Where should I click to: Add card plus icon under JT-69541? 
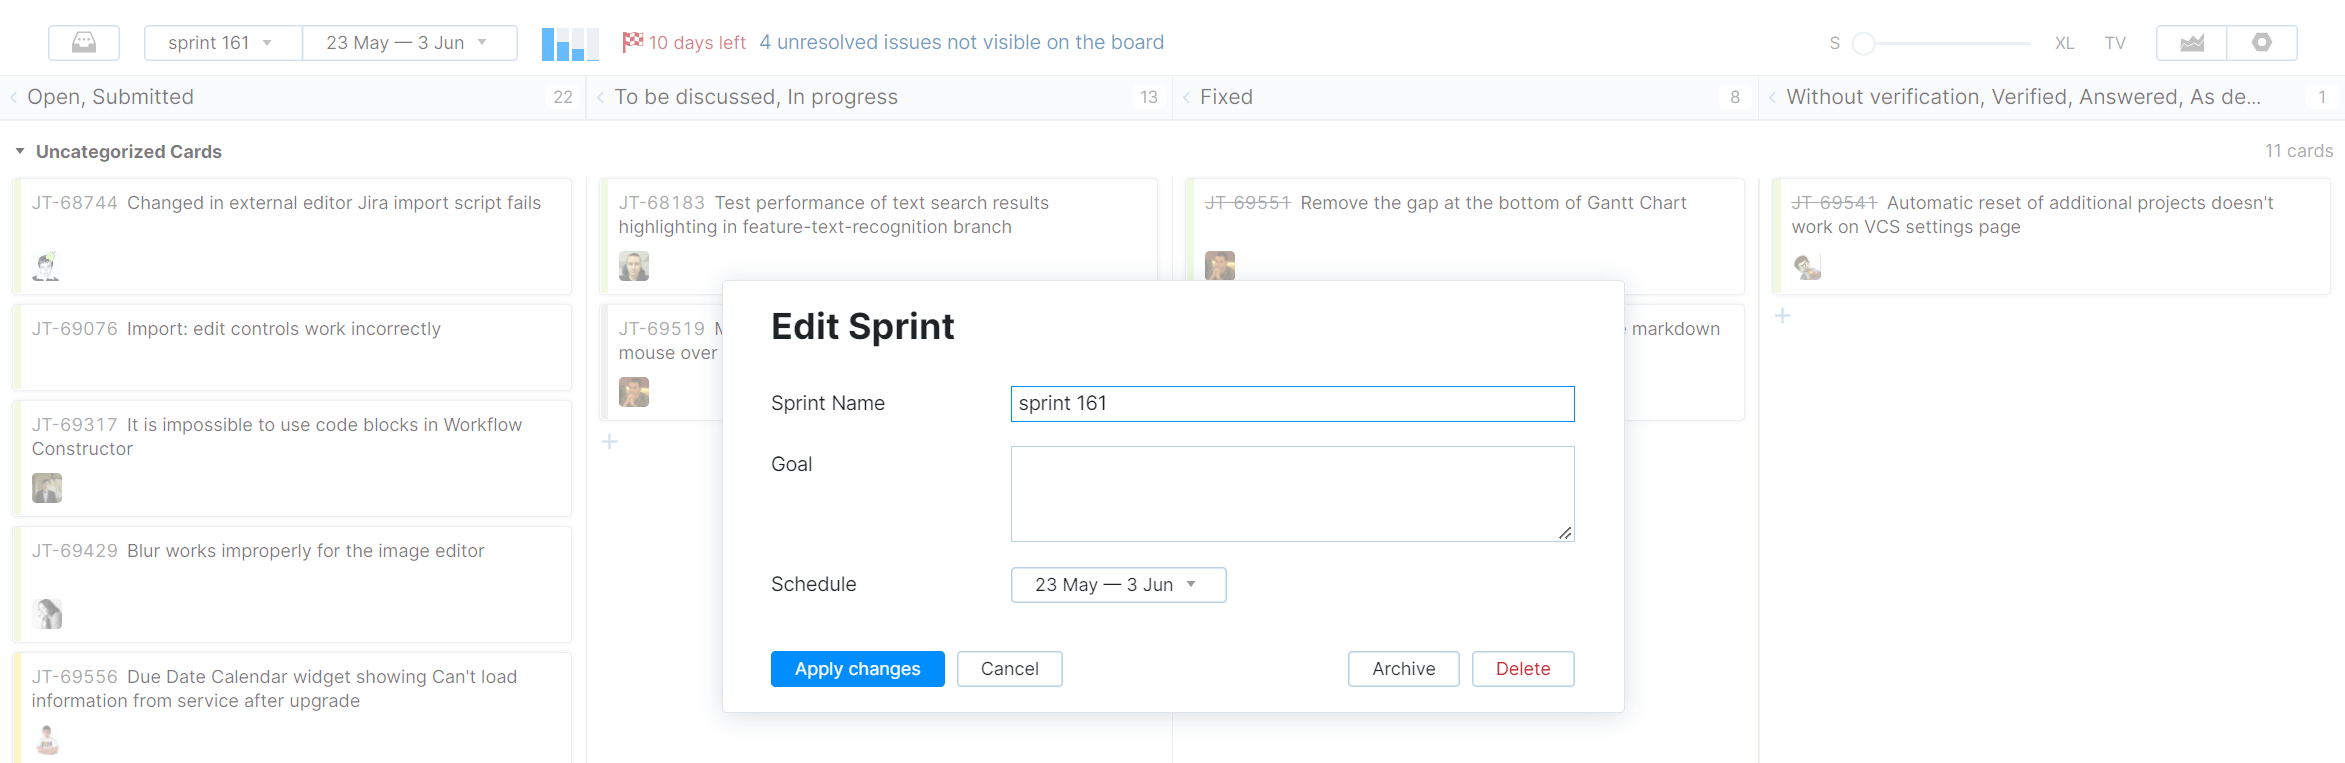(x=1782, y=316)
